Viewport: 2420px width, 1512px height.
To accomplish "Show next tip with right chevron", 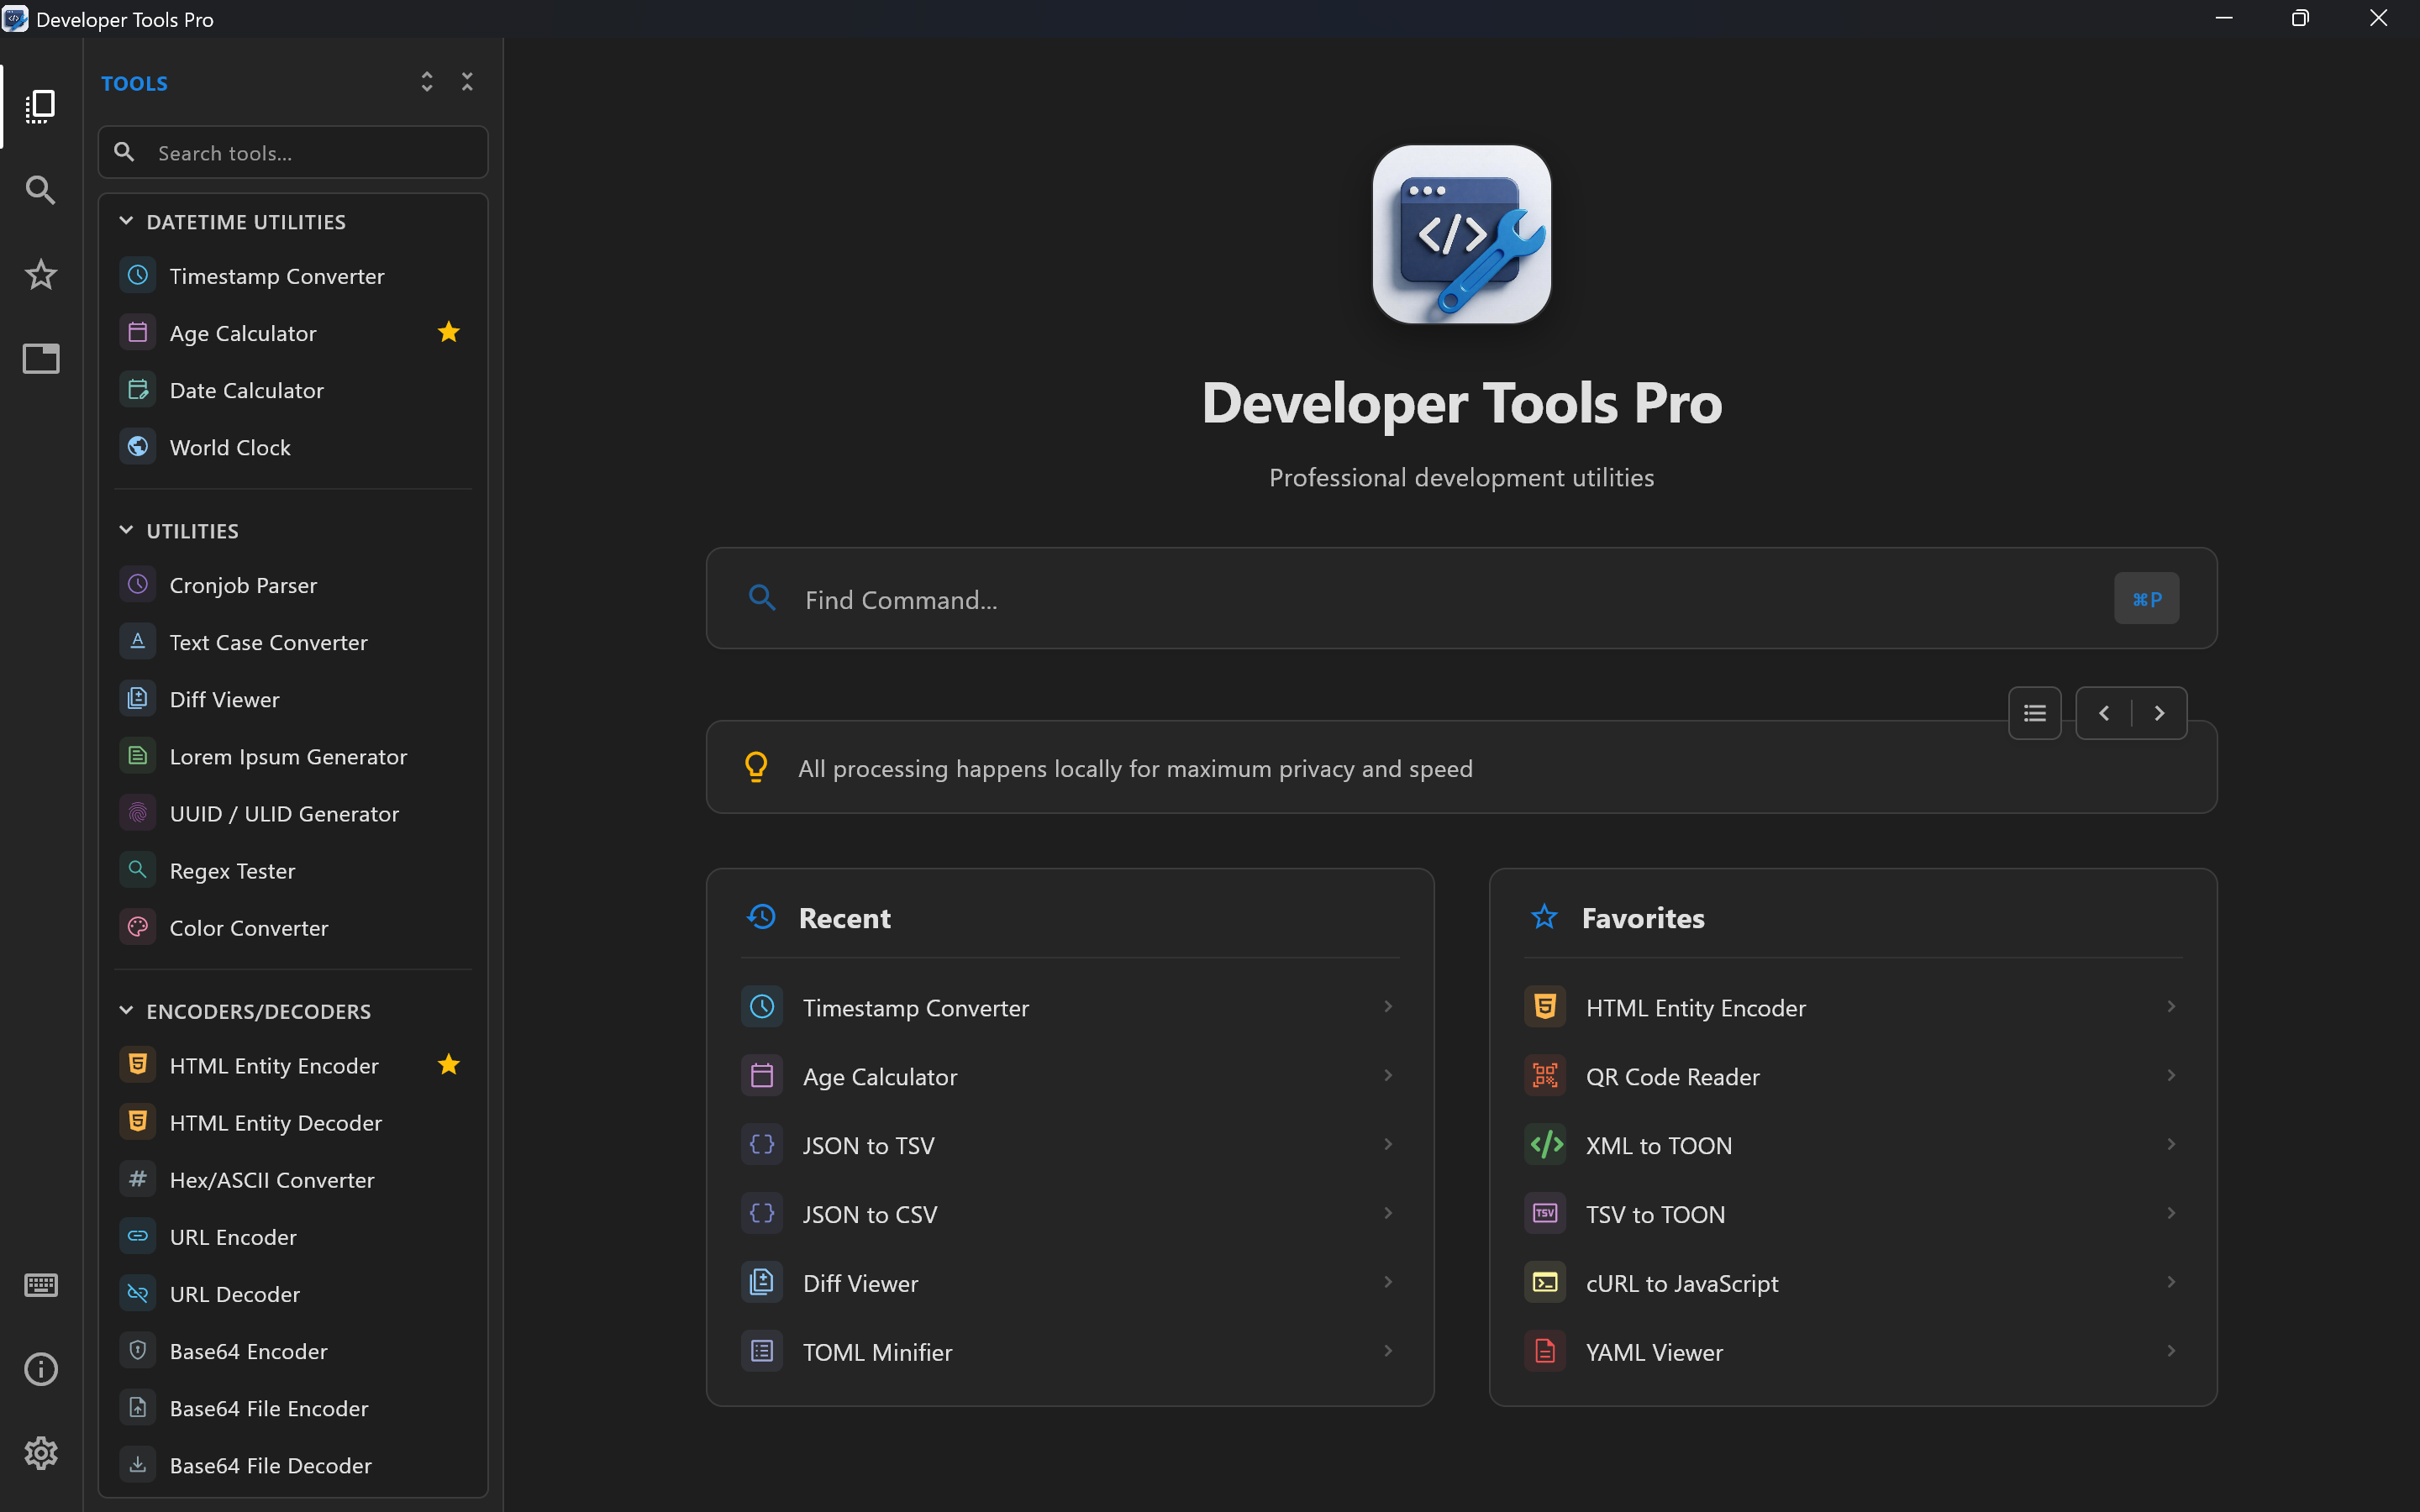I will pos(2159,713).
